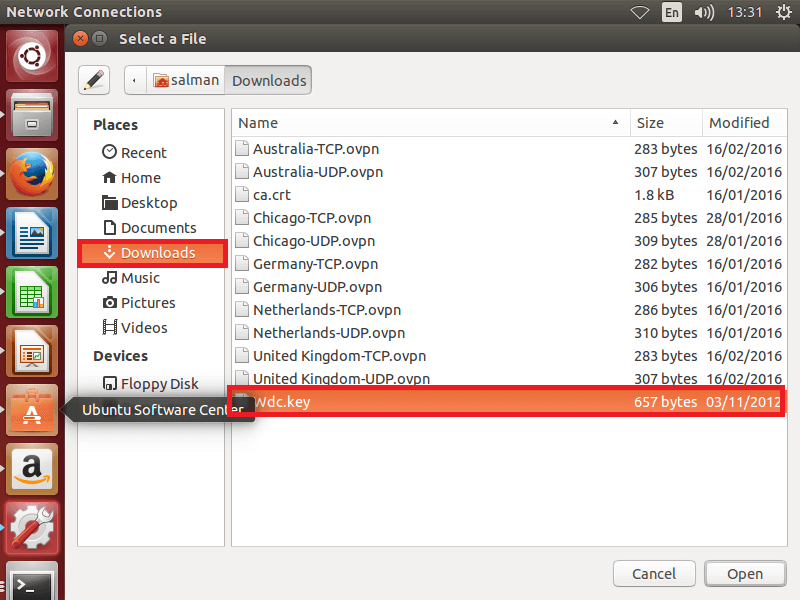Screen dimensions: 800x600
Task: Click the 13:31 clock indicator
Action: [744, 12]
